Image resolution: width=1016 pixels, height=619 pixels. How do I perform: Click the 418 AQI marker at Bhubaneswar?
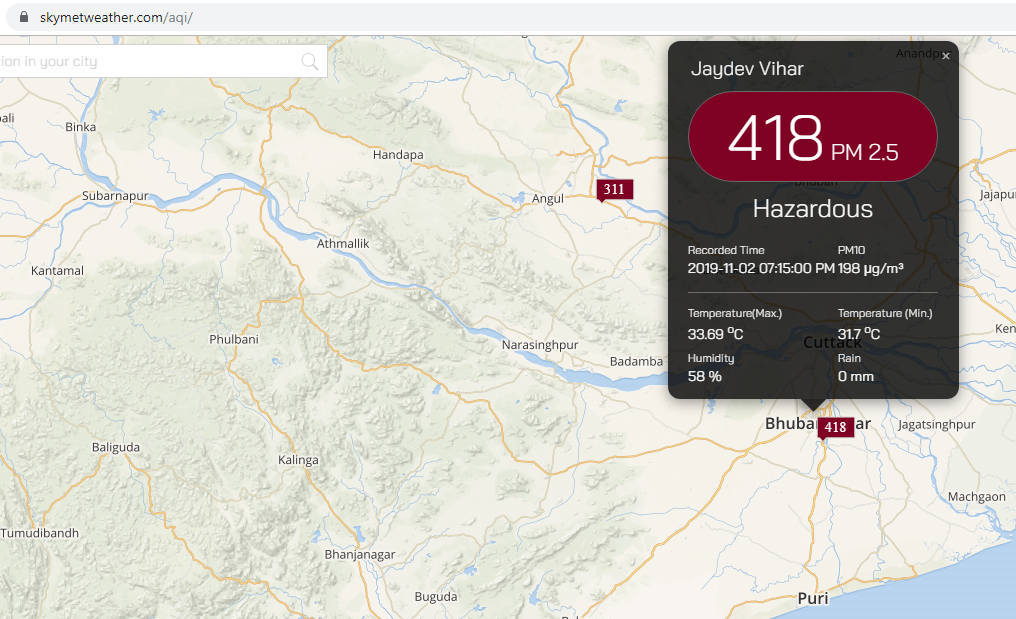pyautogui.click(x=835, y=427)
